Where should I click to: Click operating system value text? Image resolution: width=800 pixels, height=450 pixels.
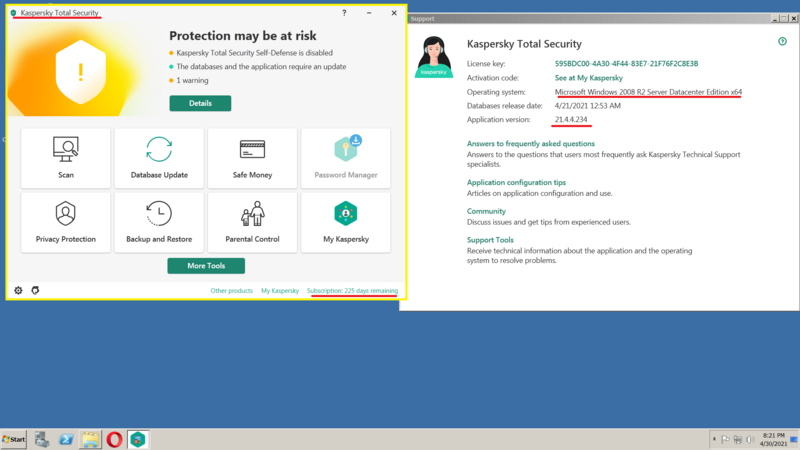pos(648,92)
